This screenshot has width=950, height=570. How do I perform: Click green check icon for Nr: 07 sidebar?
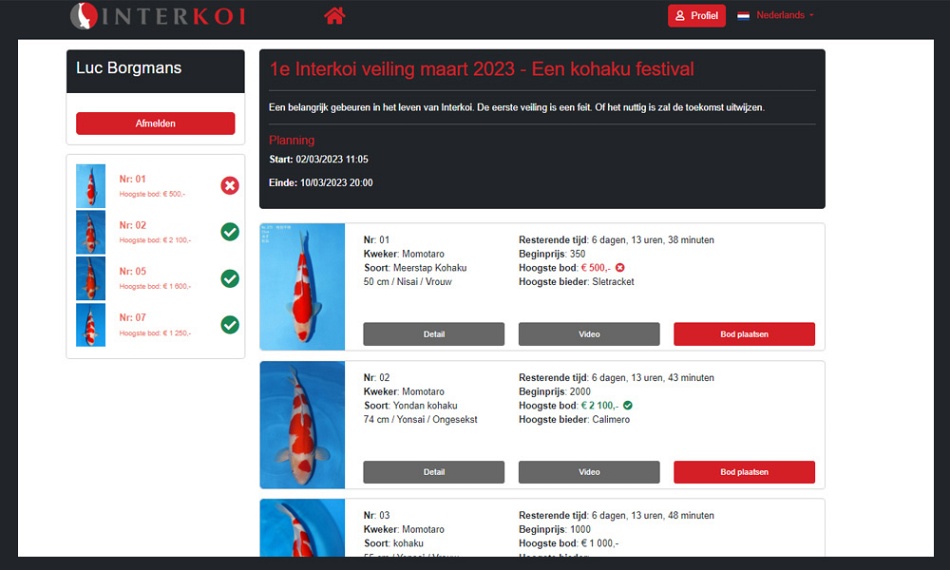click(x=230, y=325)
